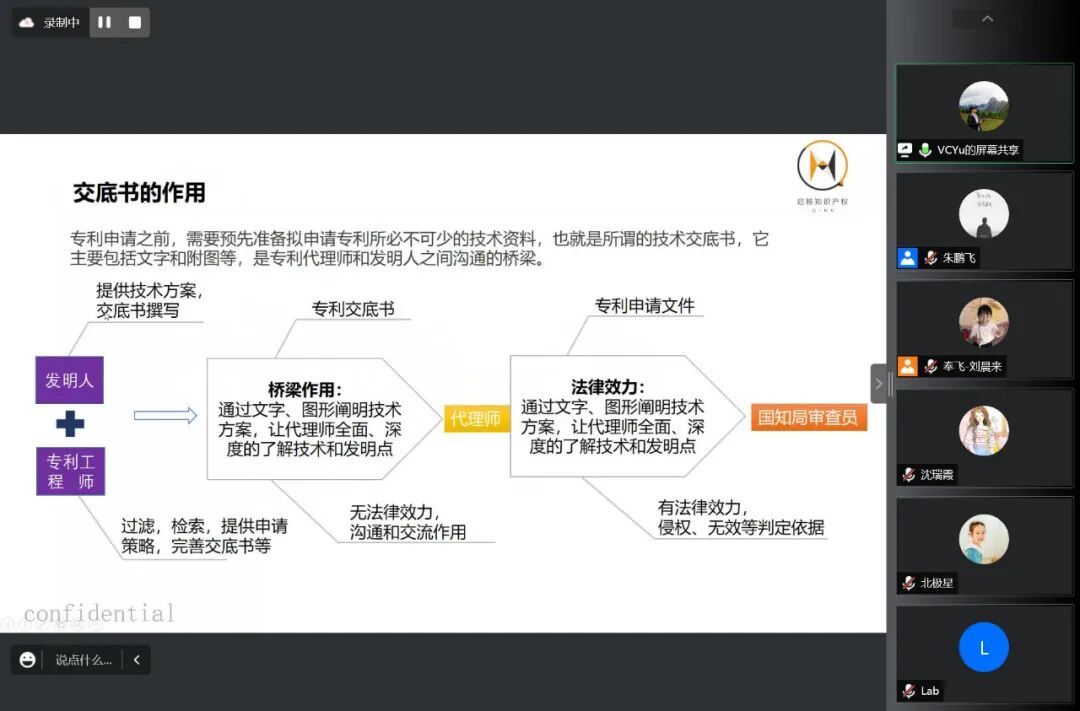Viewport: 1080px width, 711px height.
Task: Stop the cloud recording
Action: tap(133, 21)
